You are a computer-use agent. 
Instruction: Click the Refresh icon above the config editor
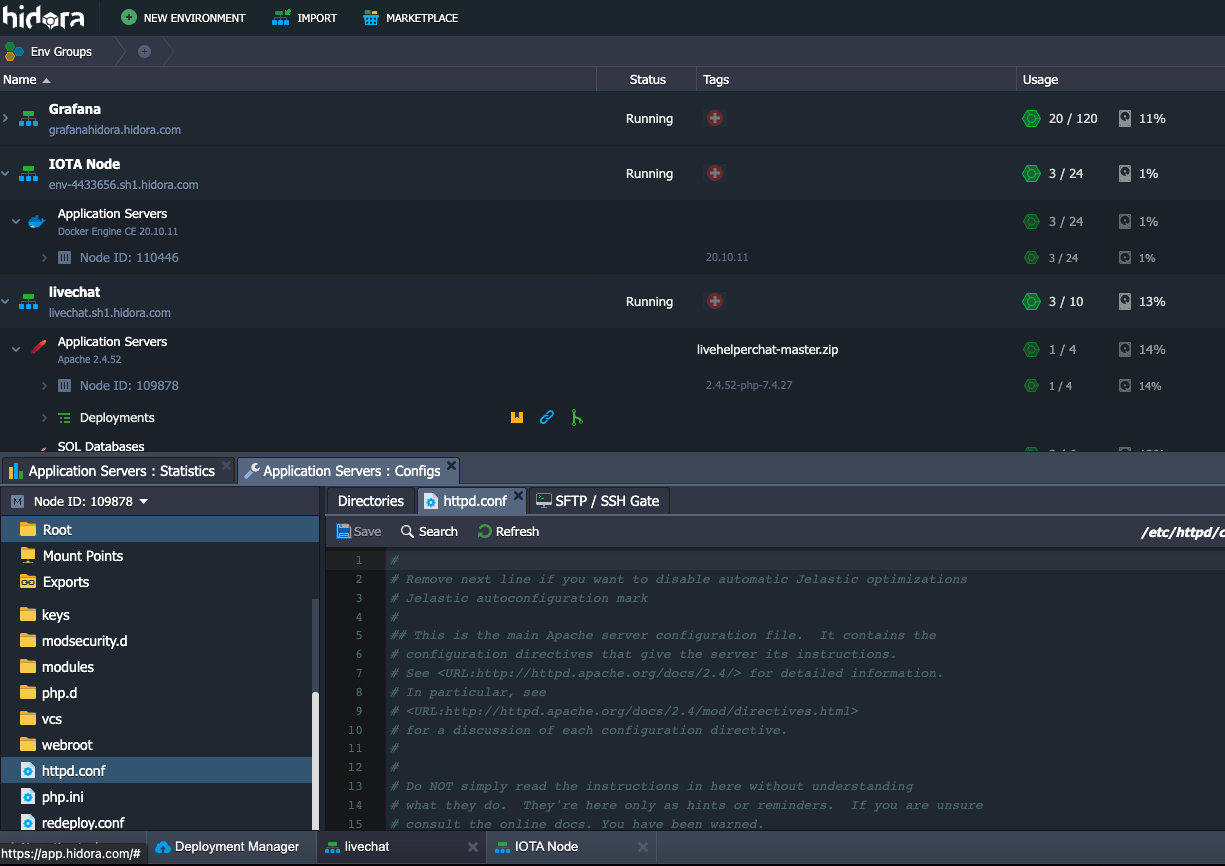click(507, 531)
